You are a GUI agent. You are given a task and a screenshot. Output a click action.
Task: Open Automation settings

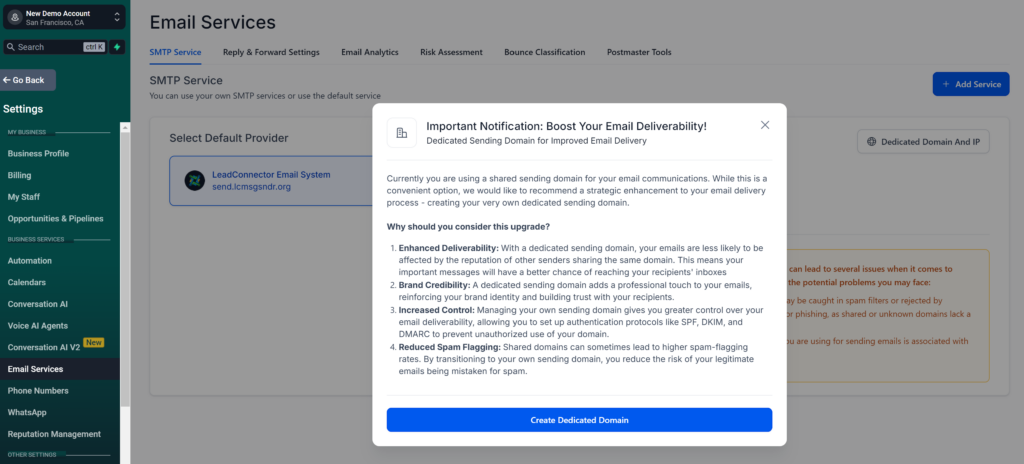tap(29, 261)
